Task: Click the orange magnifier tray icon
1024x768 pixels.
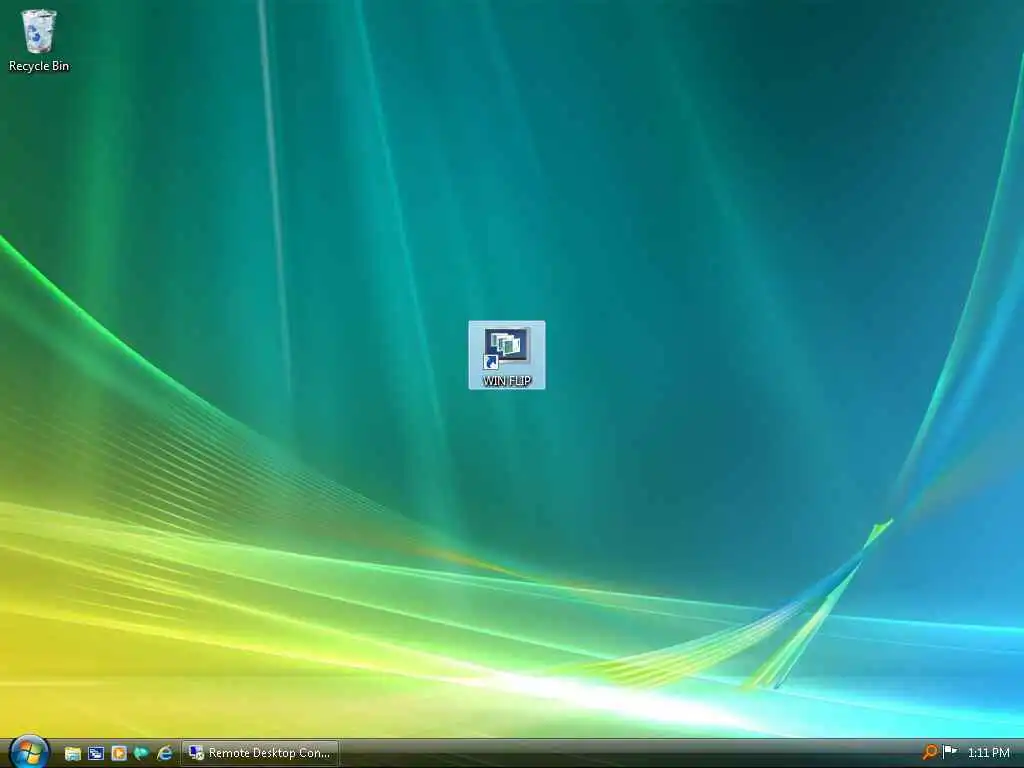Action: coord(929,752)
